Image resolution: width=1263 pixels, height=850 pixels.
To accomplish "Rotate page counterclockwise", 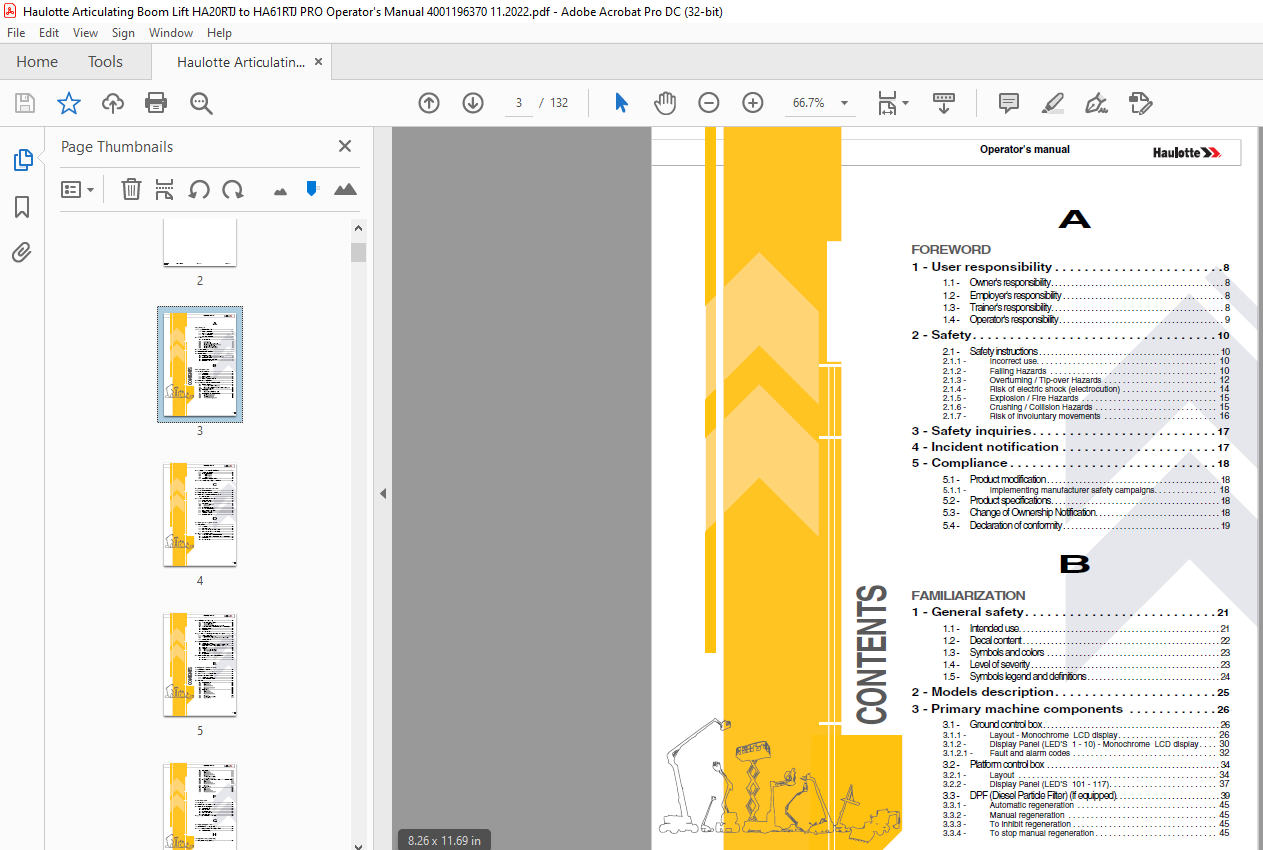I will (x=199, y=189).
